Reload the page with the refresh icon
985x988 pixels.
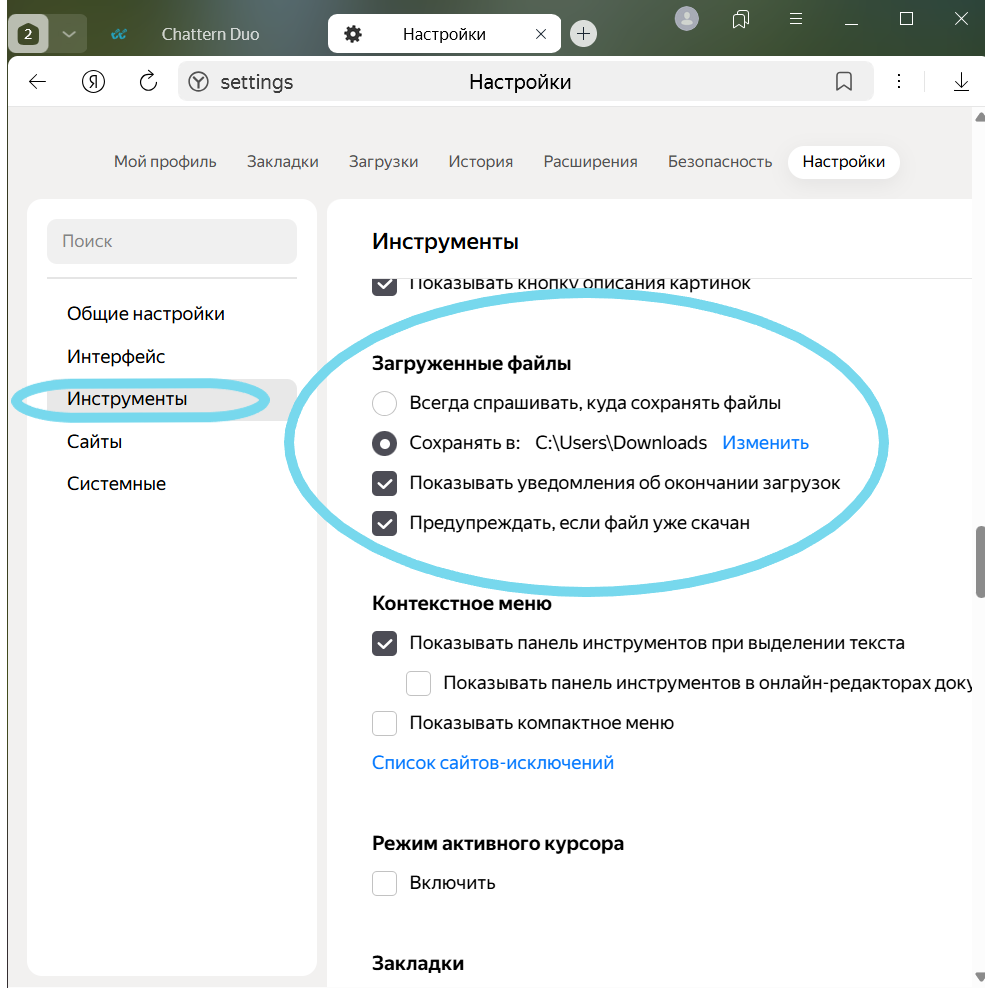click(x=148, y=82)
